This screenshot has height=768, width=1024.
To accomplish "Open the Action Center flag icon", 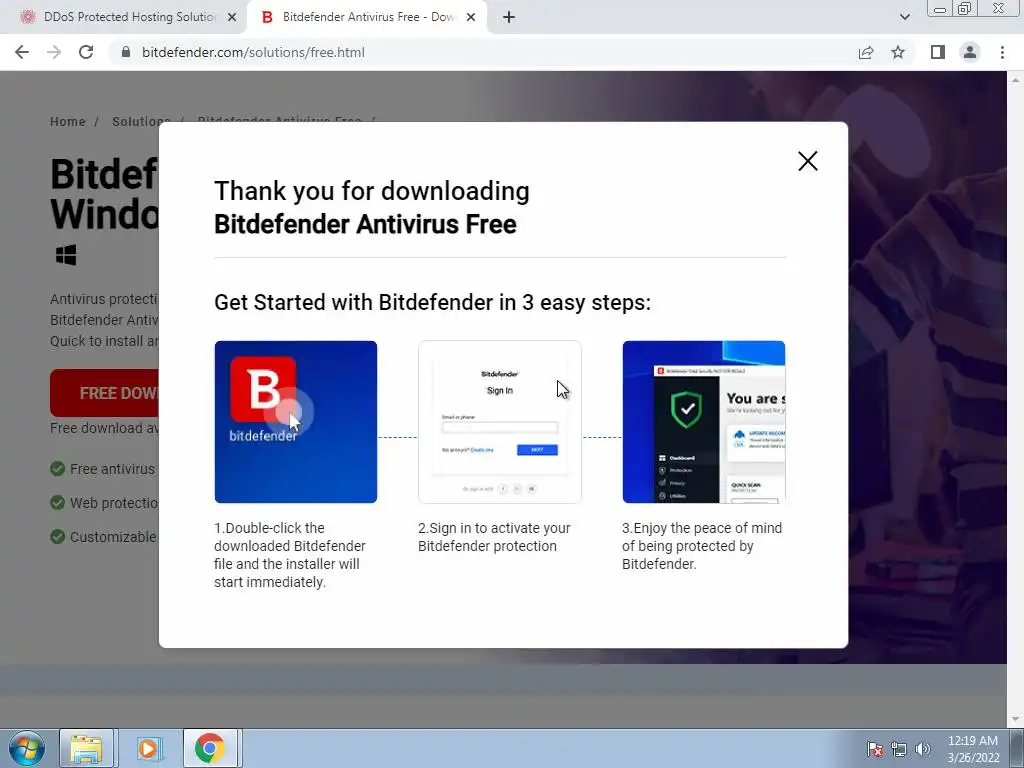I will click(874, 749).
